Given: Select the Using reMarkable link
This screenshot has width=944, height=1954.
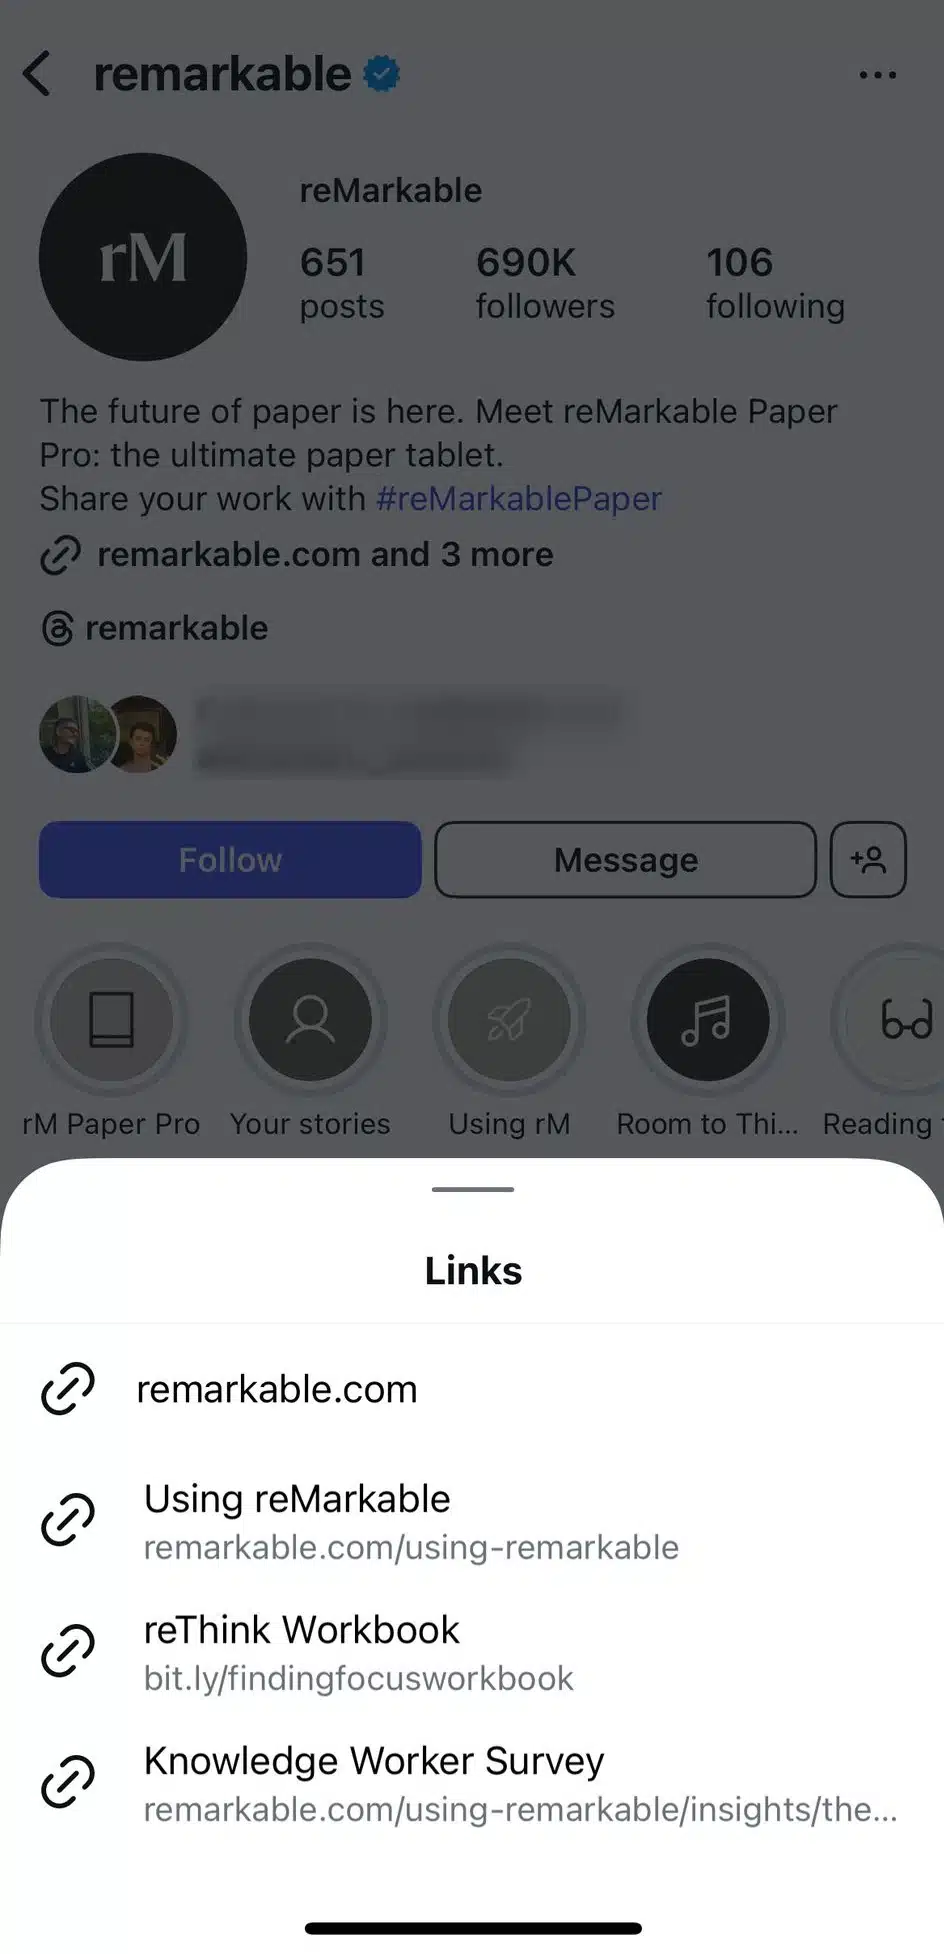Looking at the screenshot, I should click(x=472, y=1520).
